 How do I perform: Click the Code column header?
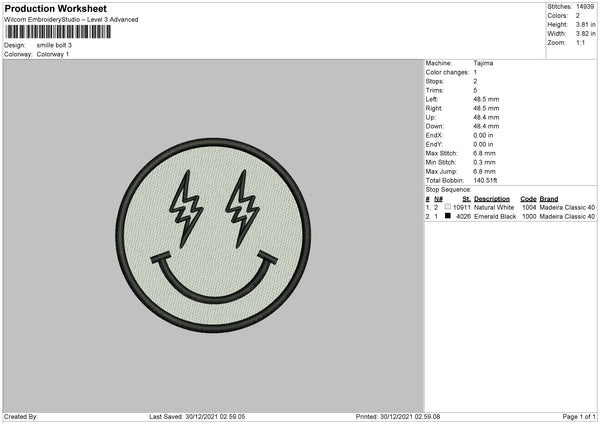(528, 199)
